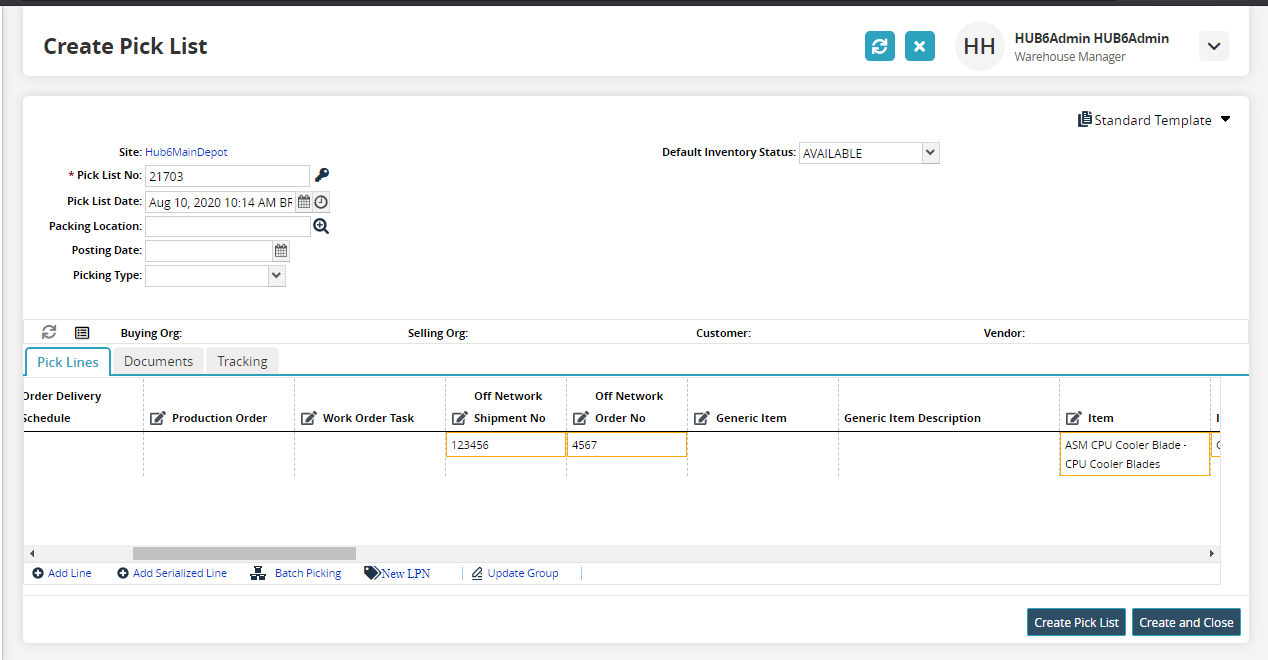Viewport: 1268px width, 660px height.
Task: Click the refresh icon in the header
Action: (x=879, y=46)
